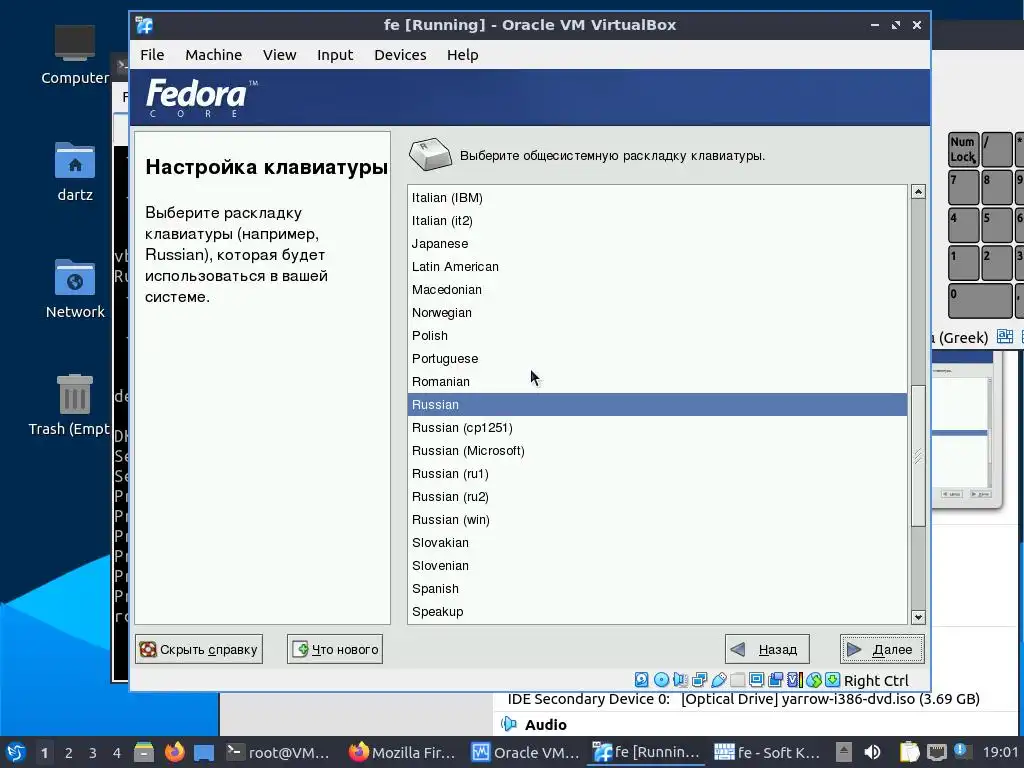
Task: Open the Computer desktop icon
Action: 74,55
